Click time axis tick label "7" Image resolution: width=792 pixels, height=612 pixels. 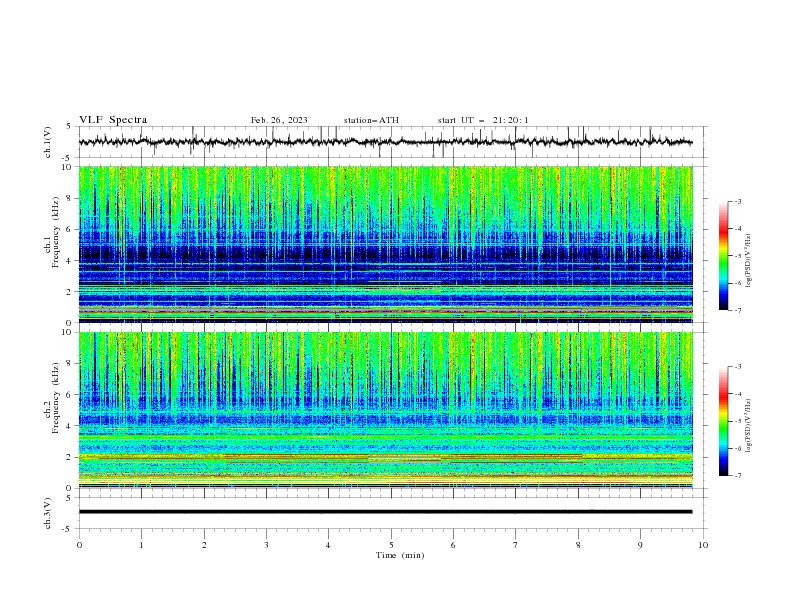click(516, 545)
